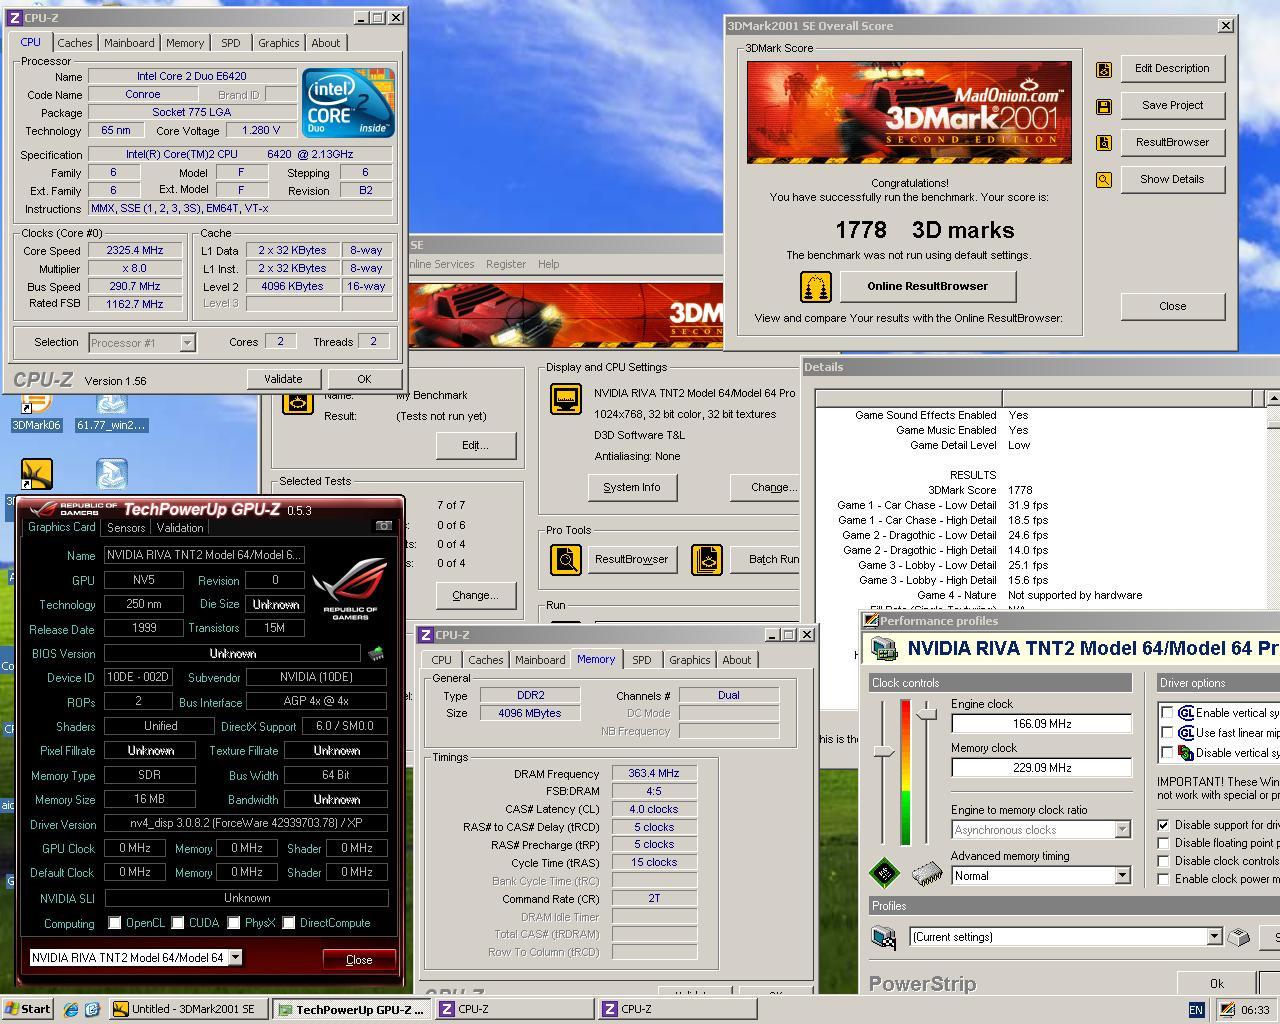
Task: Check Disable vertical sync D3D option
Action: pyautogui.click(x=1167, y=753)
